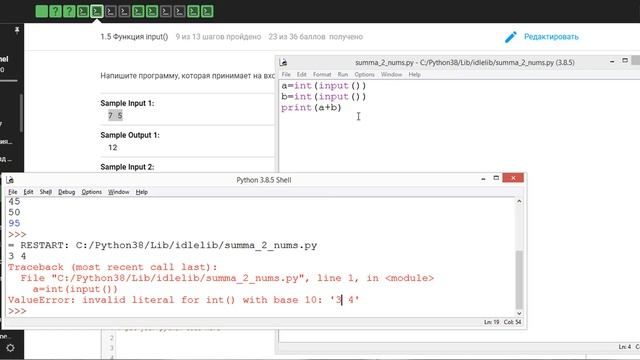Click the 1.5 Функция input() lesson title
Screen dimensions: 640x360
tap(134, 37)
